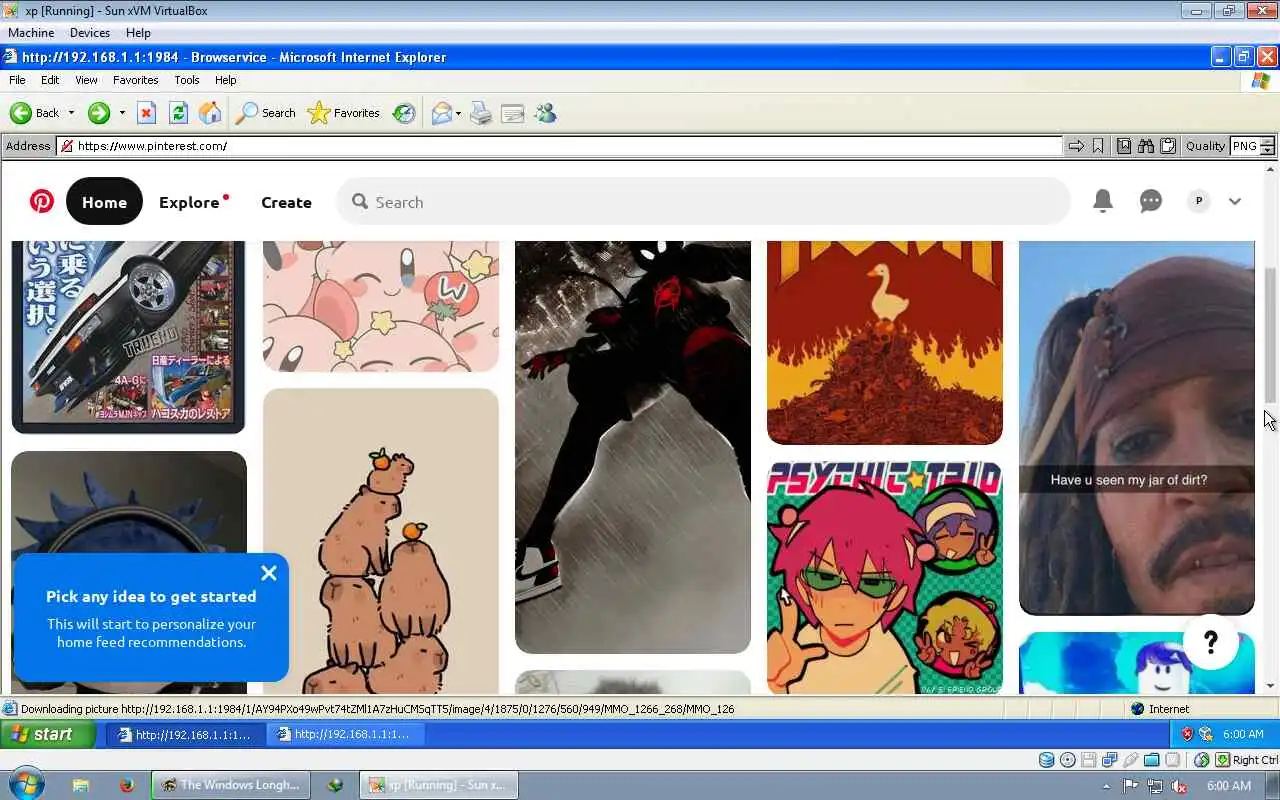
Task: Open the host taskbar folder icon
Action: pos(80,785)
